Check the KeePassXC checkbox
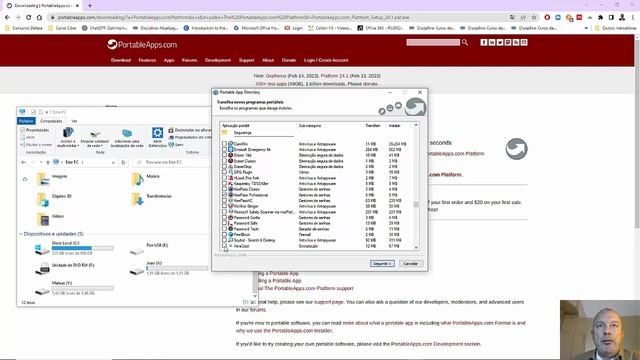The height and width of the screenshot is (360, 640). [x=224, y=200]
